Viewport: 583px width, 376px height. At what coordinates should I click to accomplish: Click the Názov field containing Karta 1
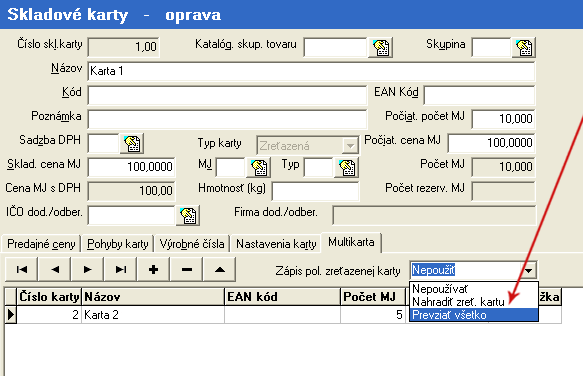pos(311,71)
